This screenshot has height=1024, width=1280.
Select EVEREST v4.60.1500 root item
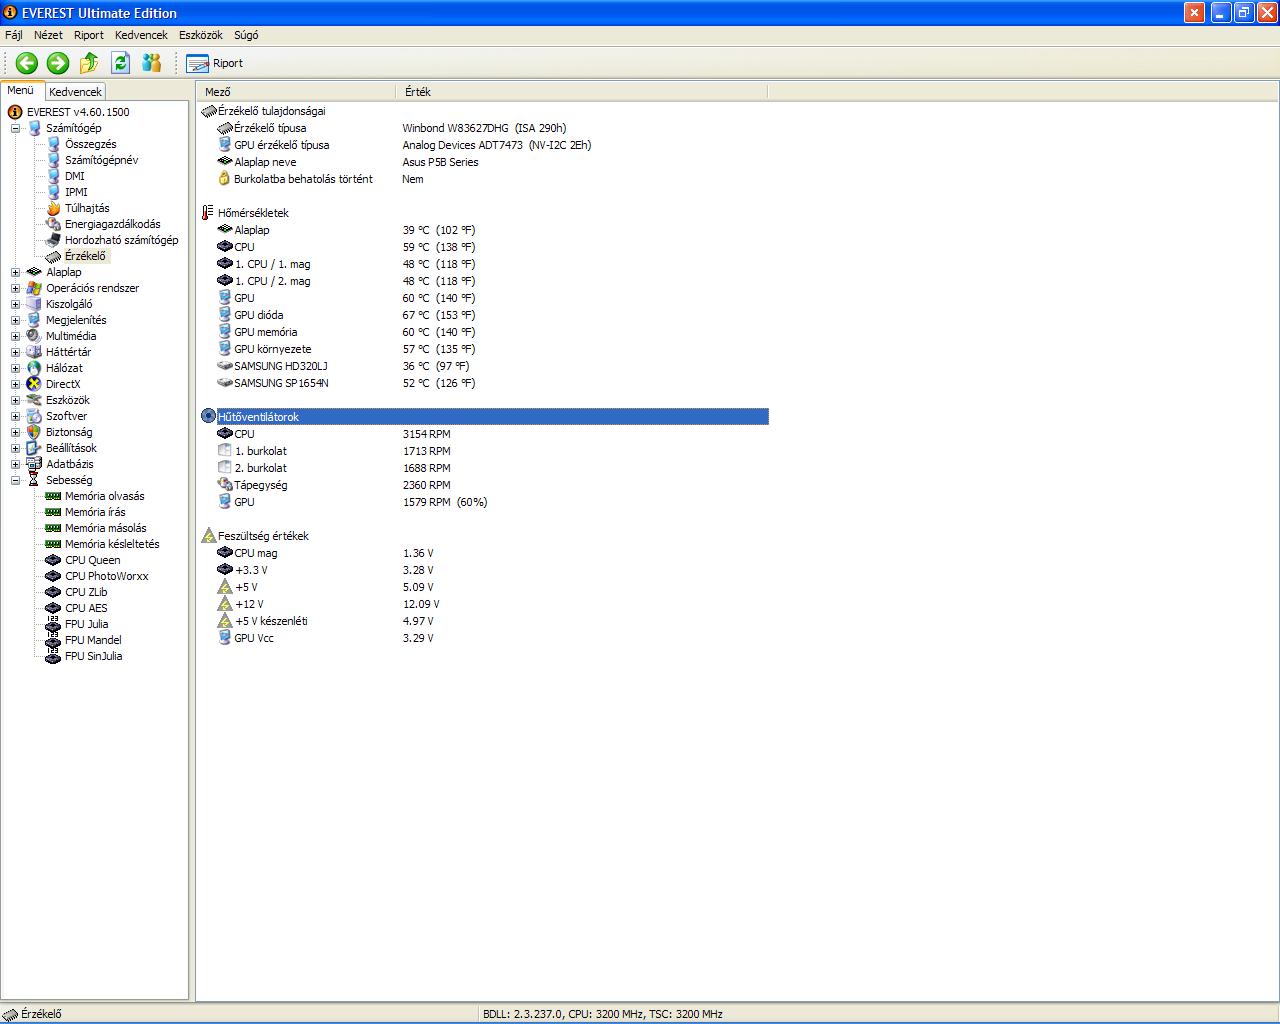click(78, 112)
